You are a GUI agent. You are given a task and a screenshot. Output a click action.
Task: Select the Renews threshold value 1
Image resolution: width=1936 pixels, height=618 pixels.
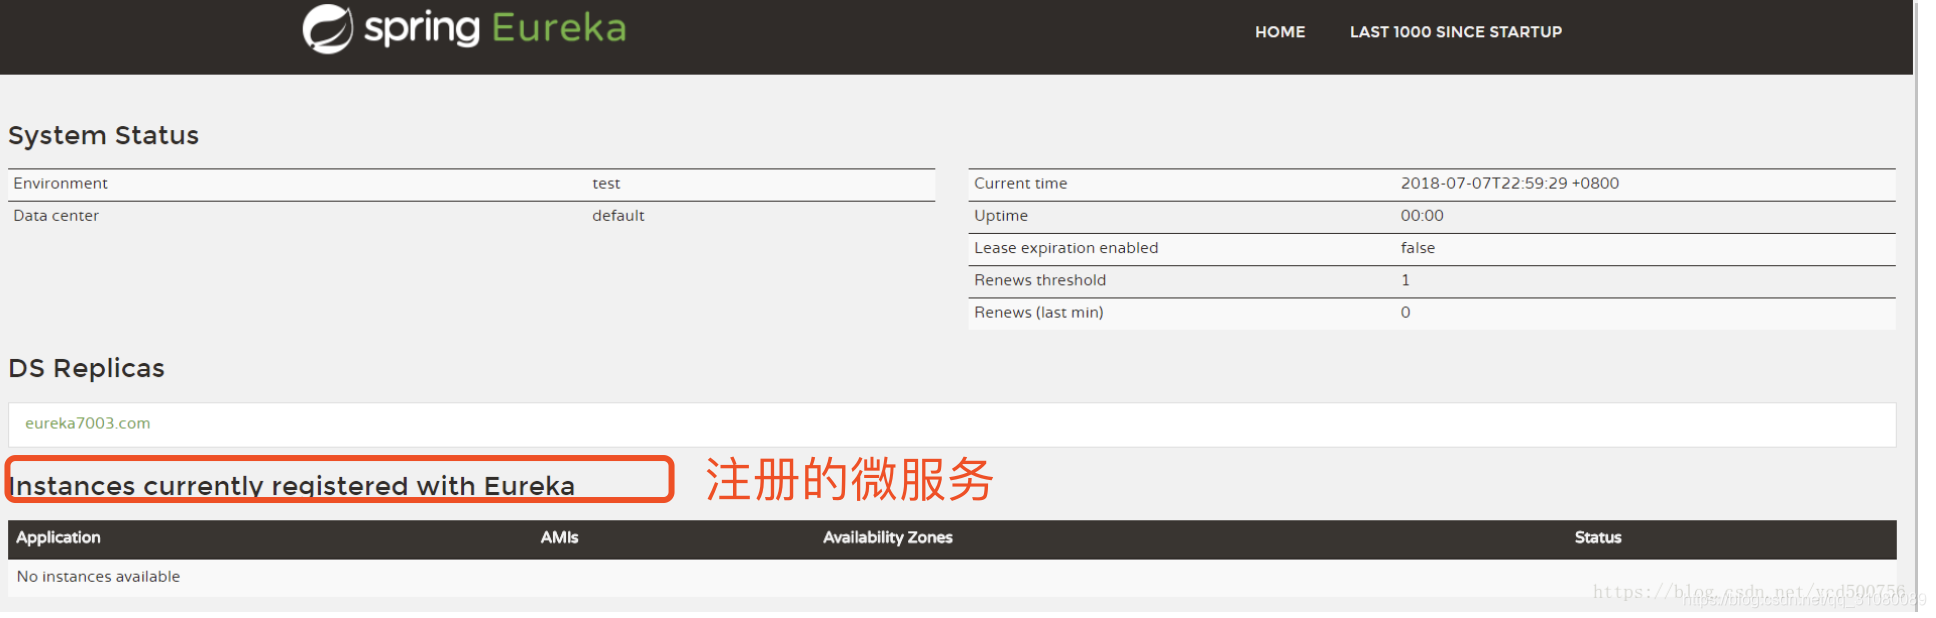point(1405,280)
